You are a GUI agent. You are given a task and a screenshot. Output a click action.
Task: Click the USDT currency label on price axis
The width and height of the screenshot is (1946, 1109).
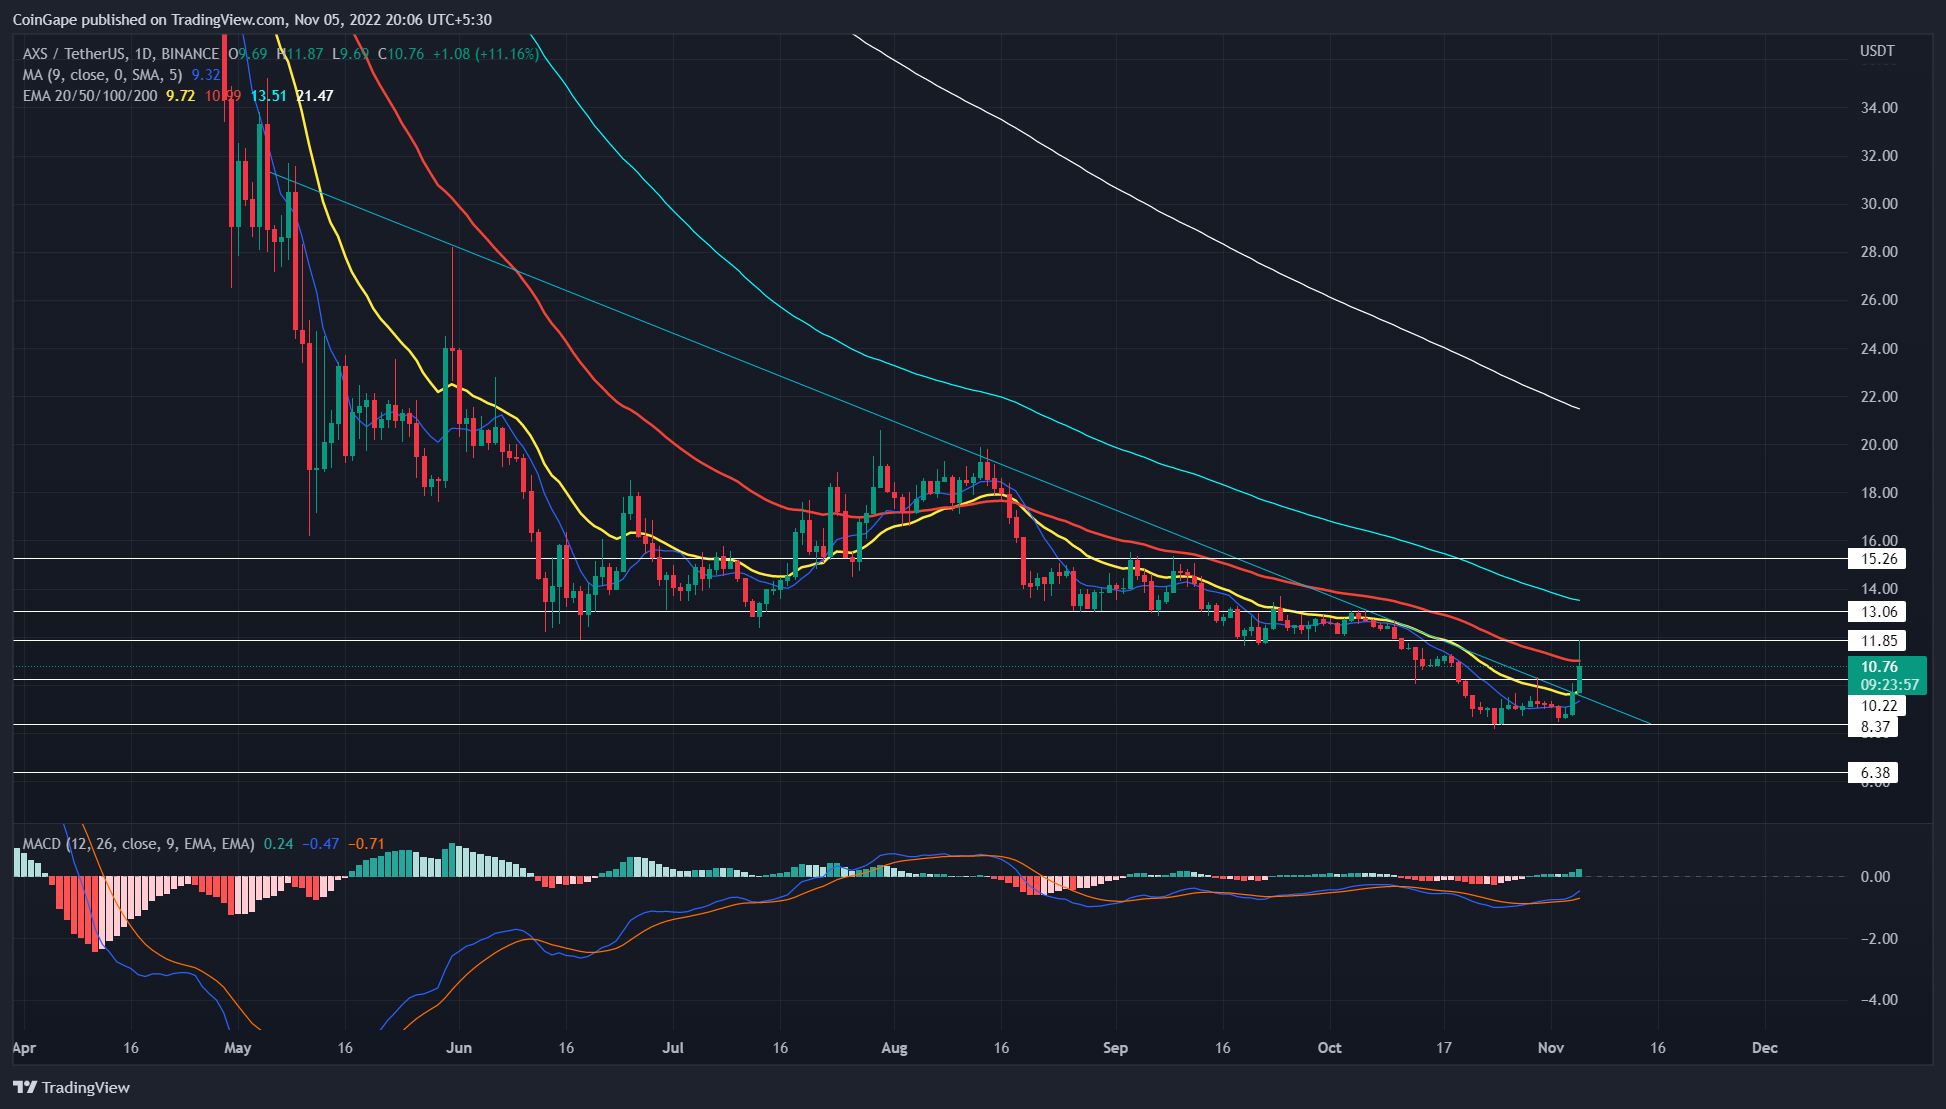point(1877,51)
